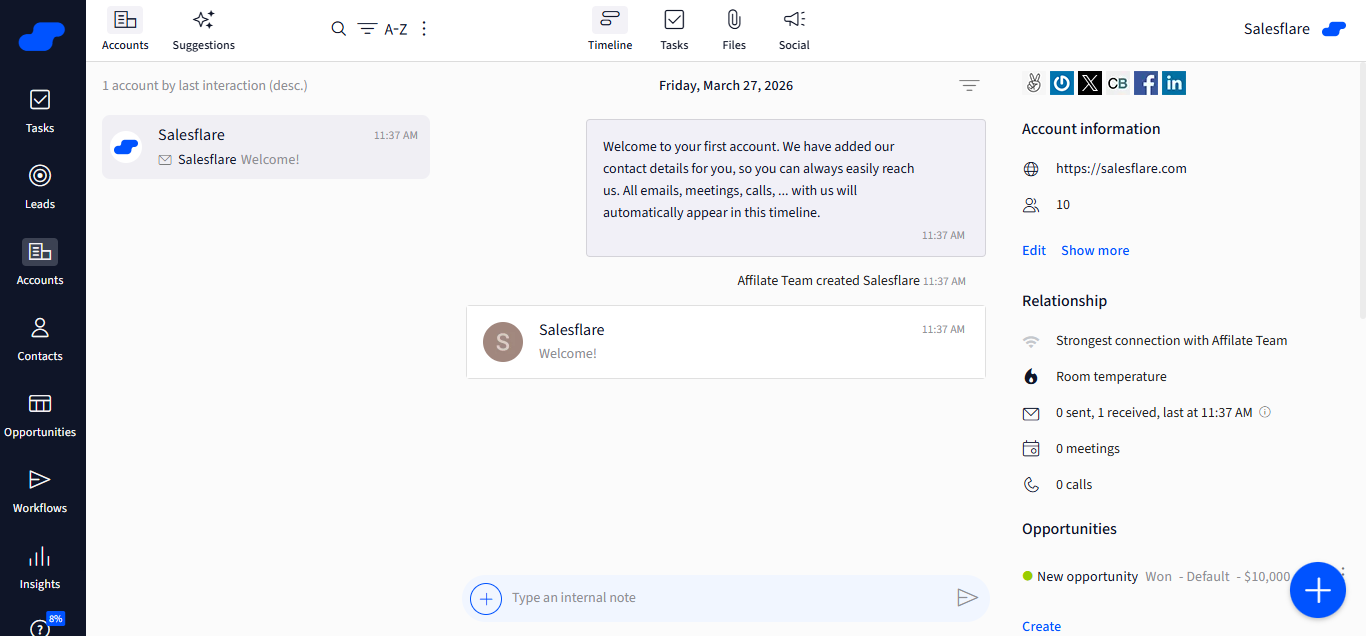Click the 'Account information' heading
The height and width of the screenshot is (636, 1366).
click(x=1091, y=129)
